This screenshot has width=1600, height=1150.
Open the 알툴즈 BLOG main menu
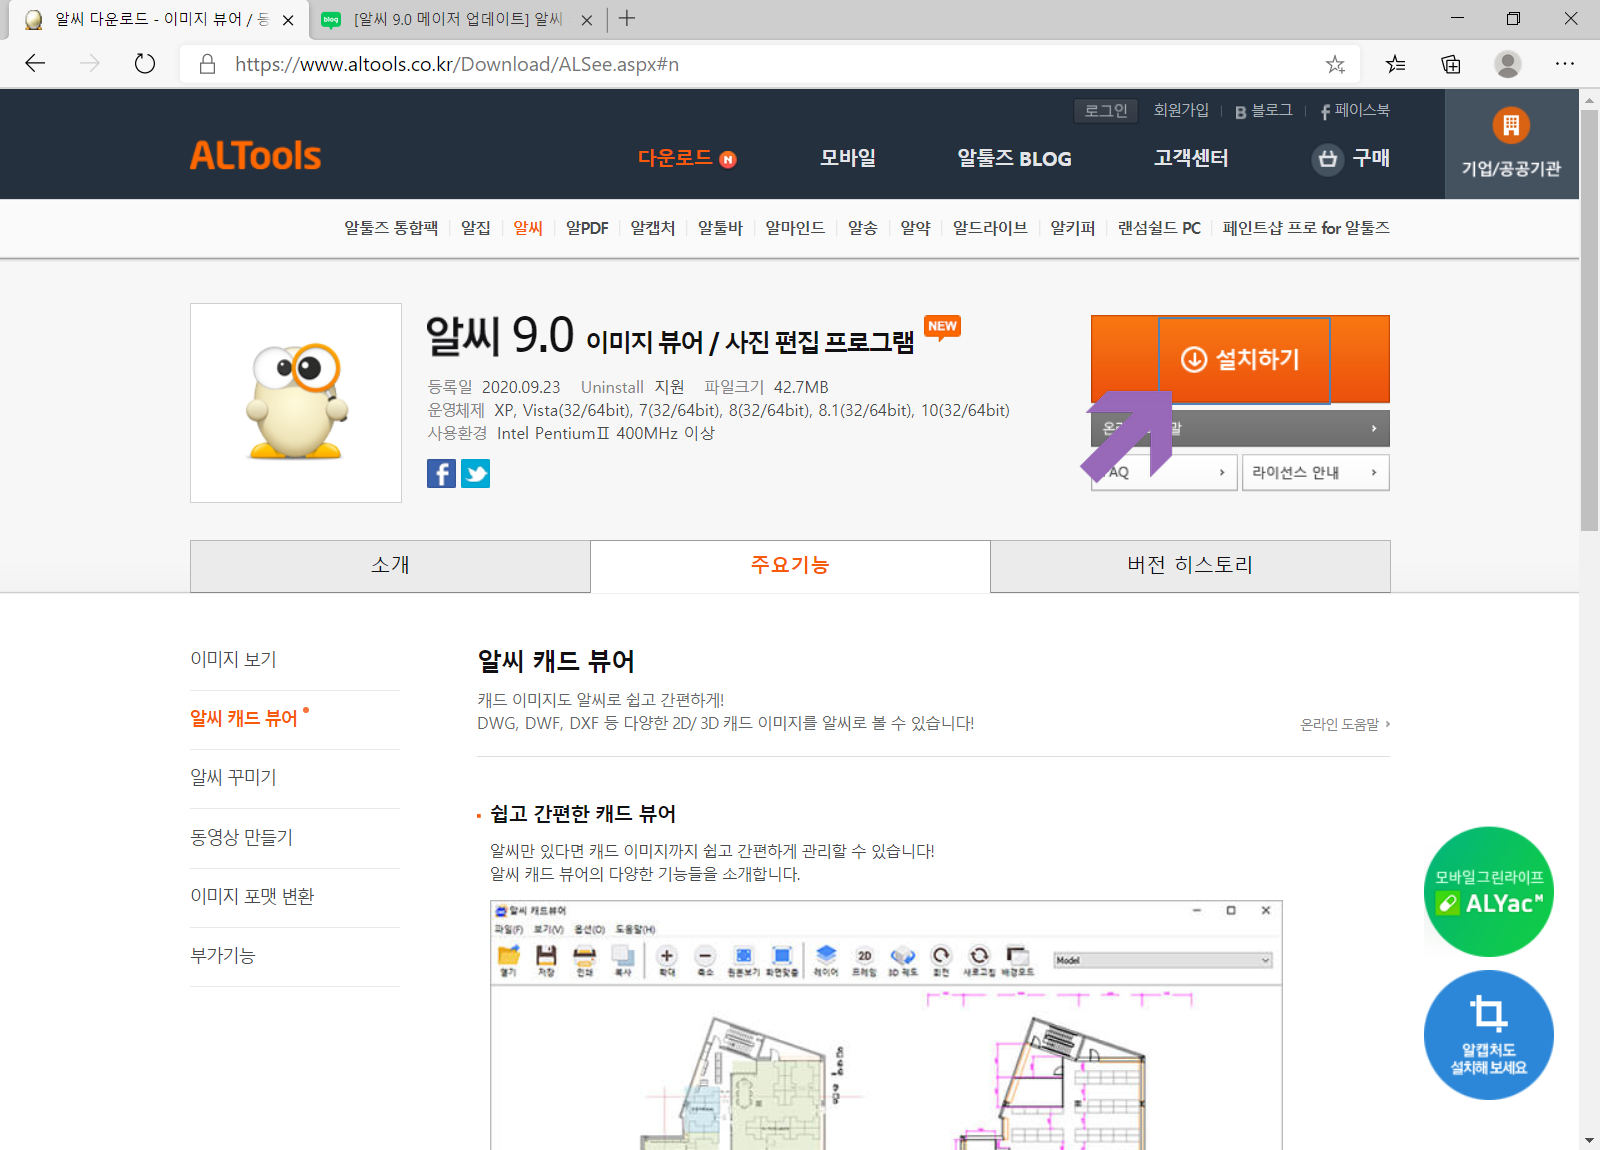[1014, 158]
